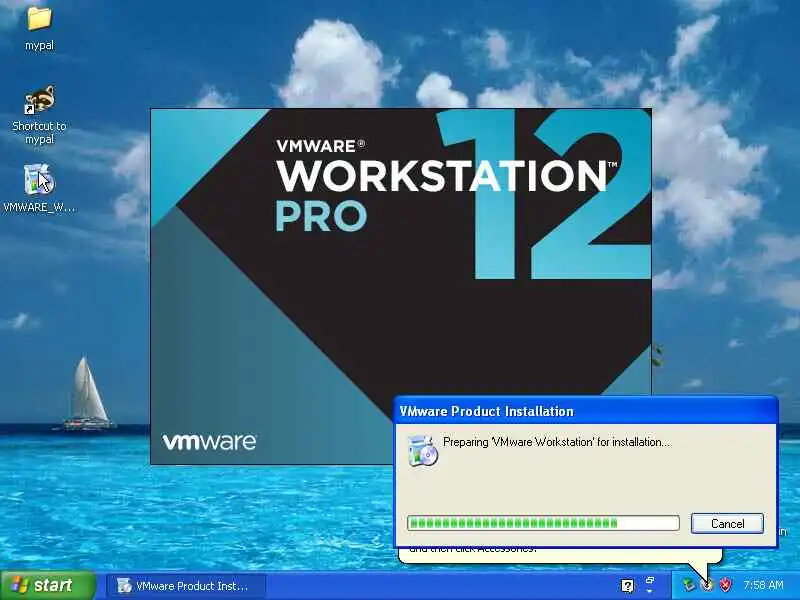Click the installation progress bar
Screen dimensions: 800x600
[x=543, y=523]
